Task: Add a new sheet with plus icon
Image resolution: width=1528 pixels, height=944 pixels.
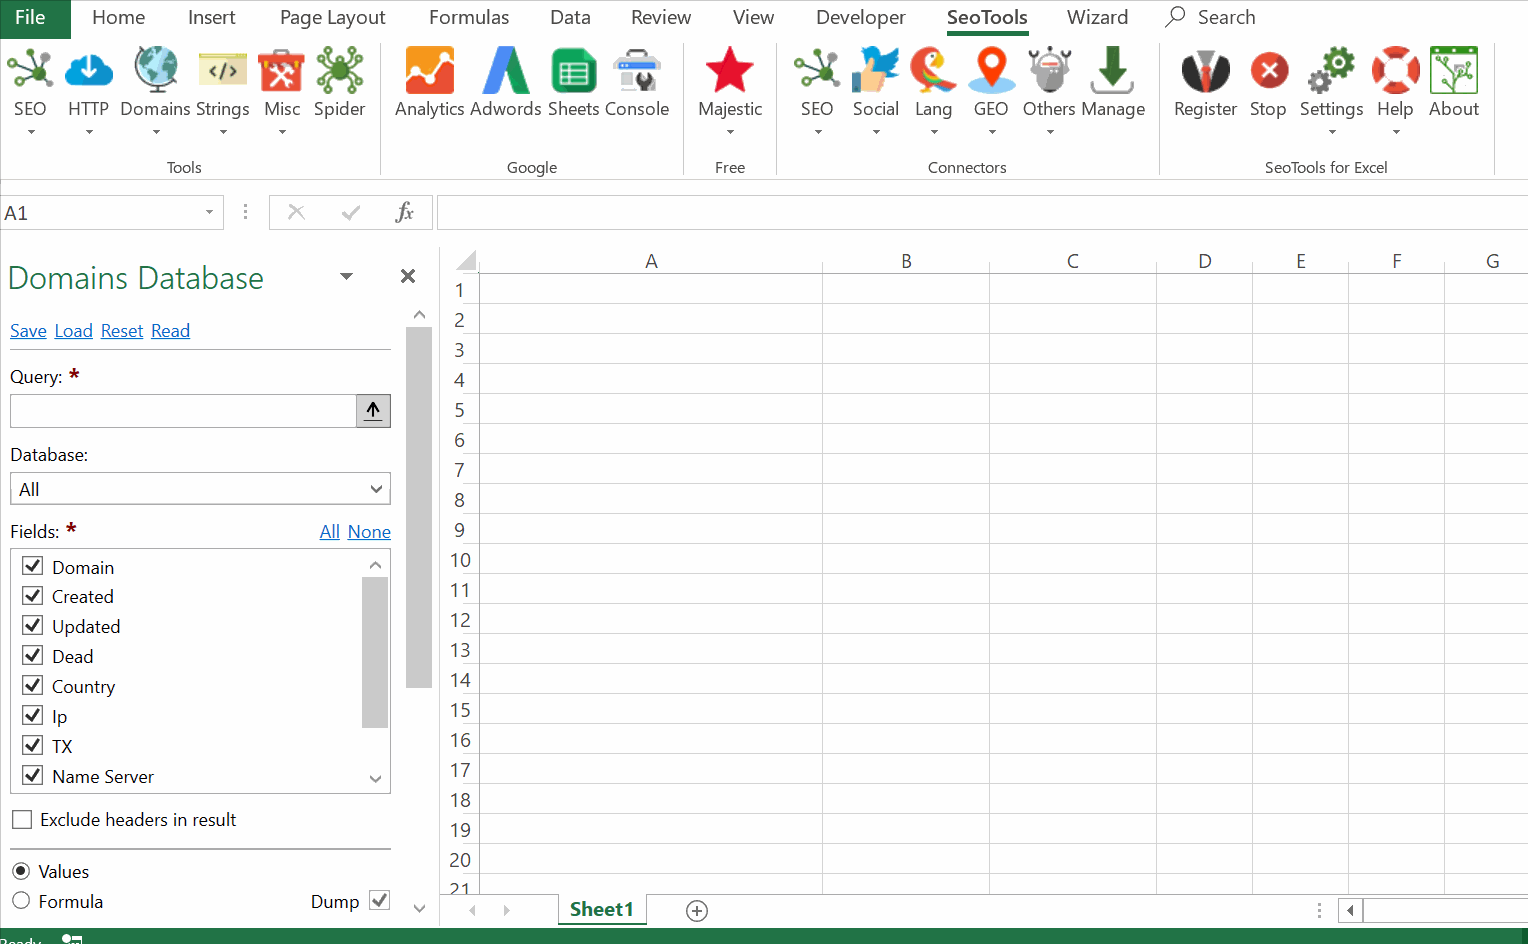Action: [697, 910]
